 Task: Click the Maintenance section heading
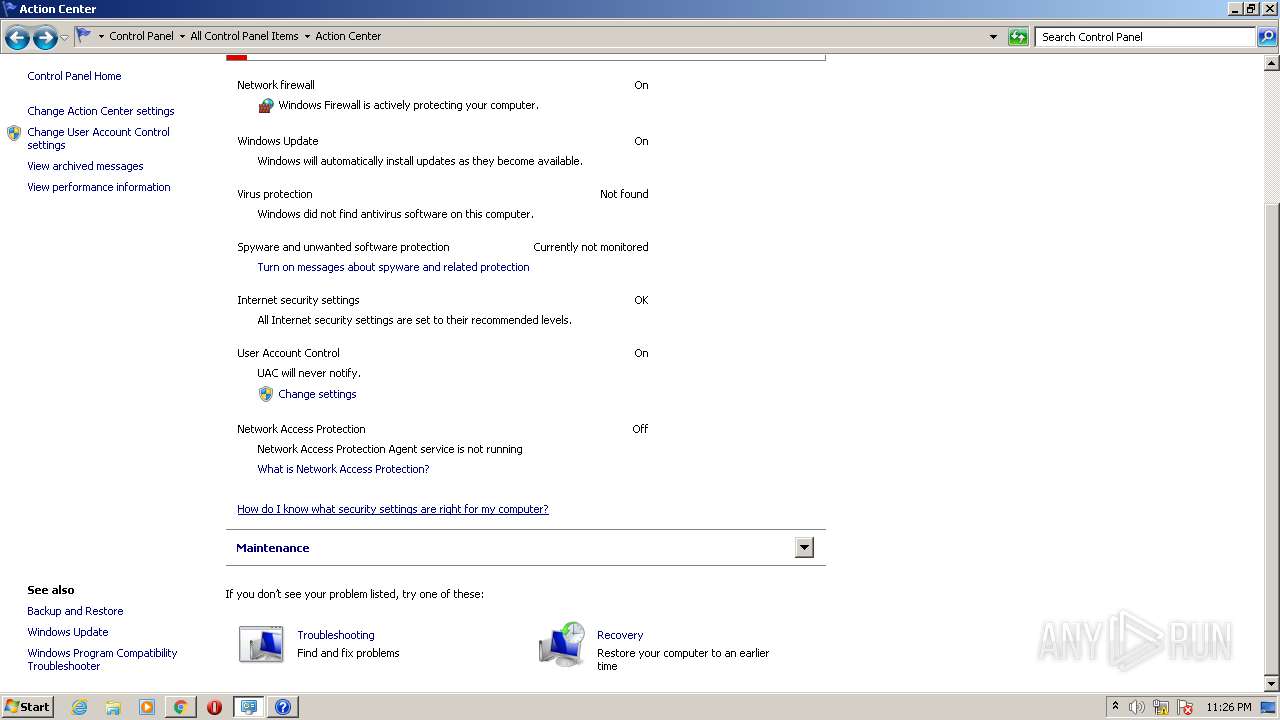pos(272,548)
